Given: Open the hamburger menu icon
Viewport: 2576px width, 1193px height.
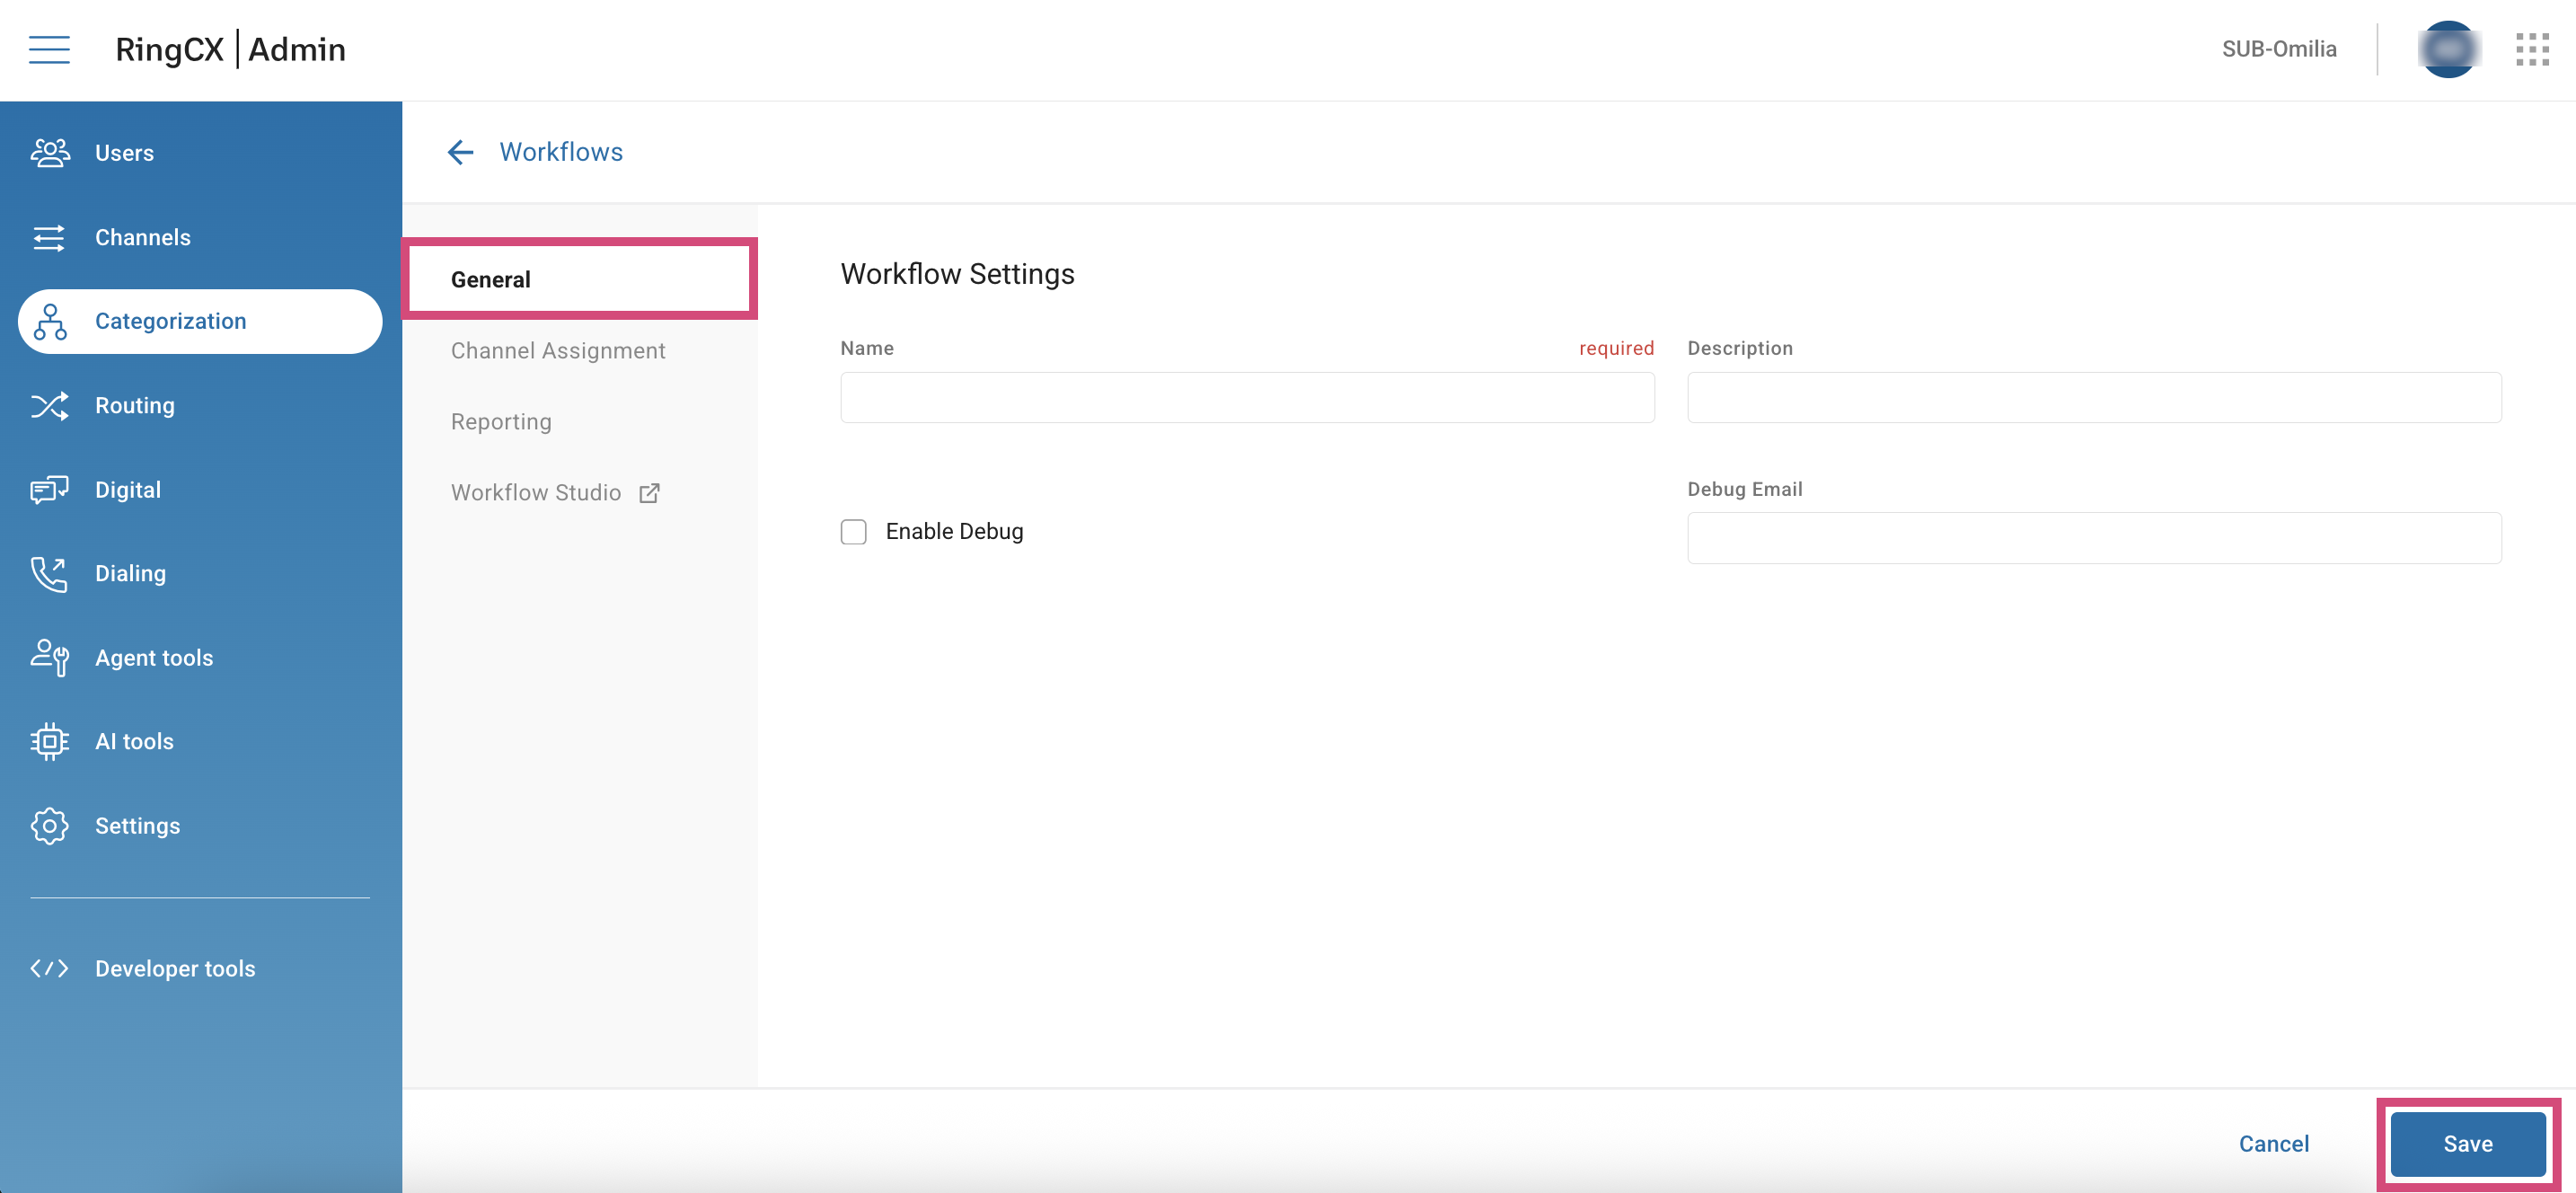Looking at the screenshot, I should tap(49, 49).
